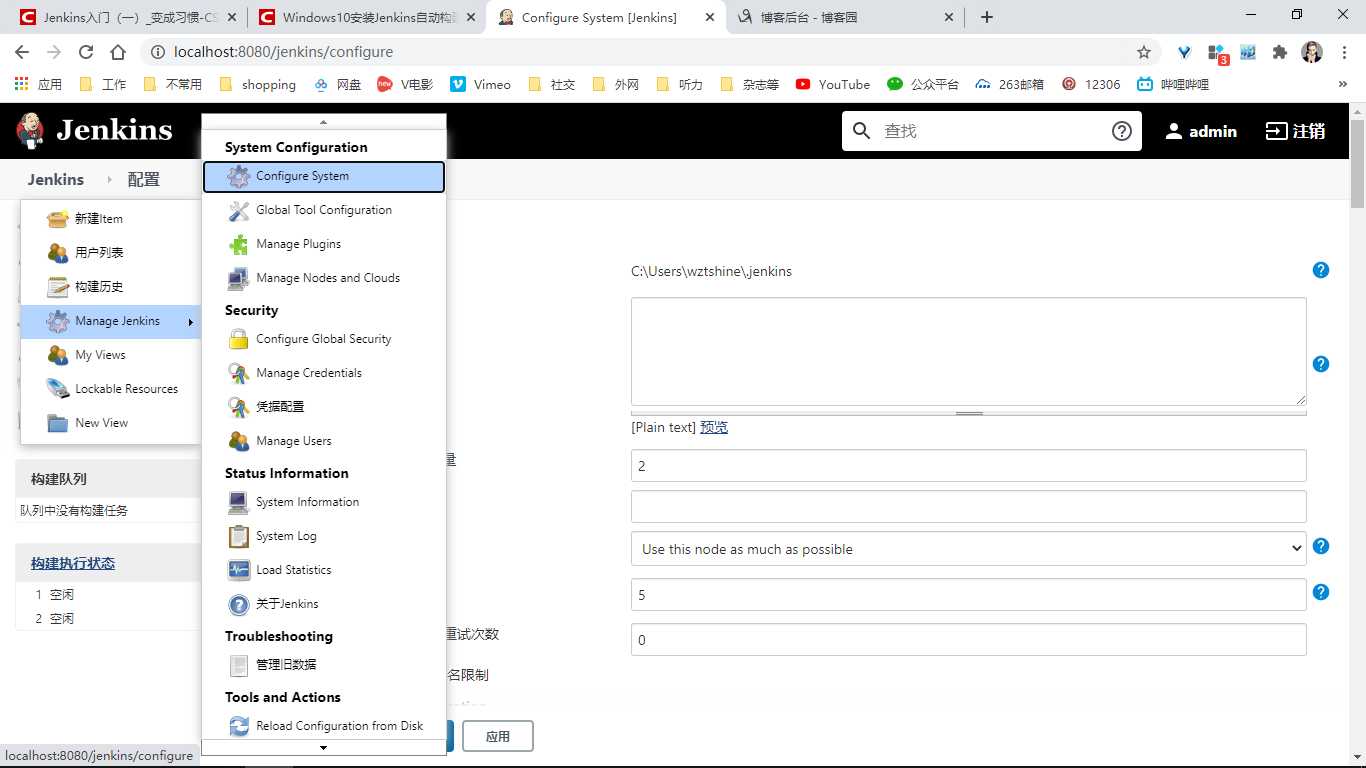This screenshot has width=1366, height=768.
Task: Click the New View folder icon
Action: pos(58,423)
